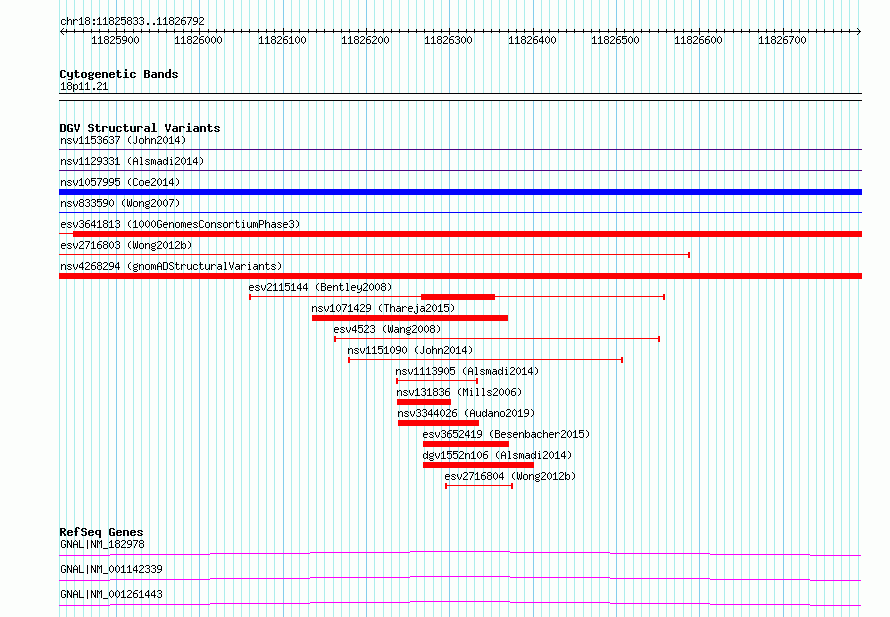
Task: Open the RefSeq Genes track title
Action: click(101, 532)
